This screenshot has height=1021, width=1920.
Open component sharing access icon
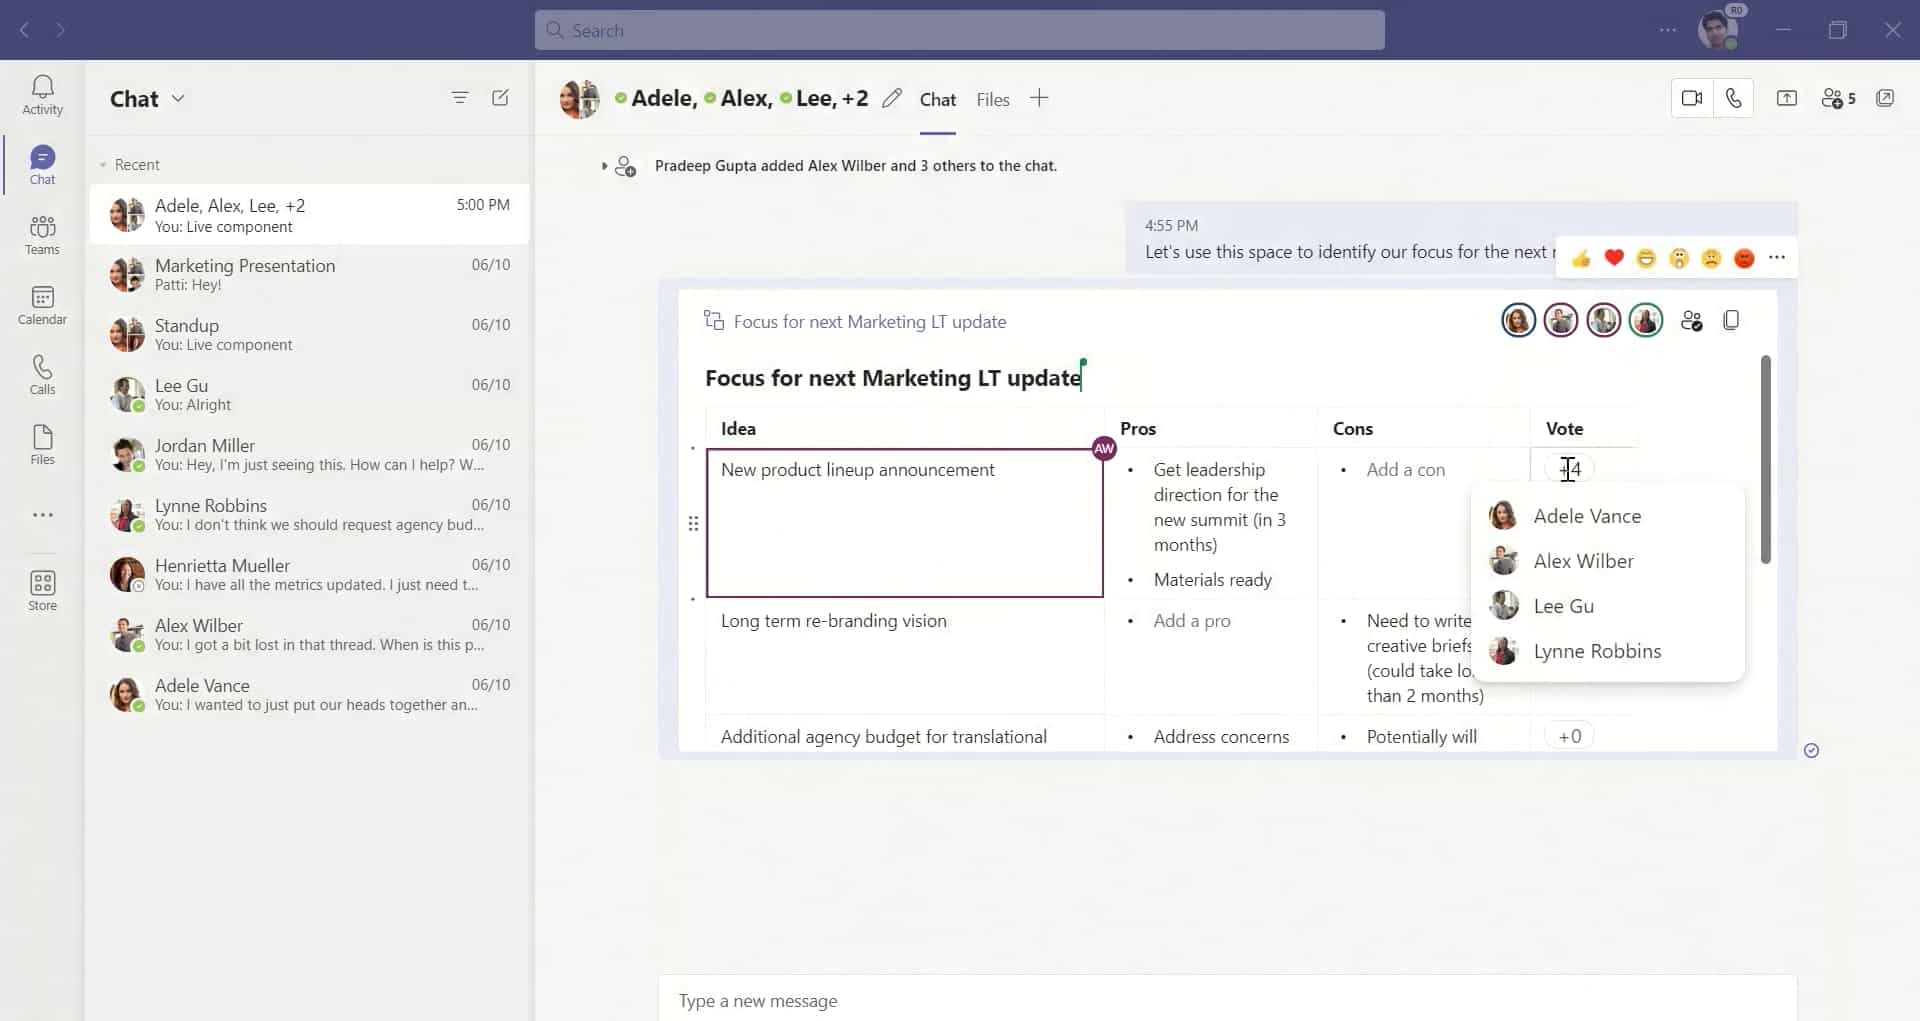point(1691,321)
